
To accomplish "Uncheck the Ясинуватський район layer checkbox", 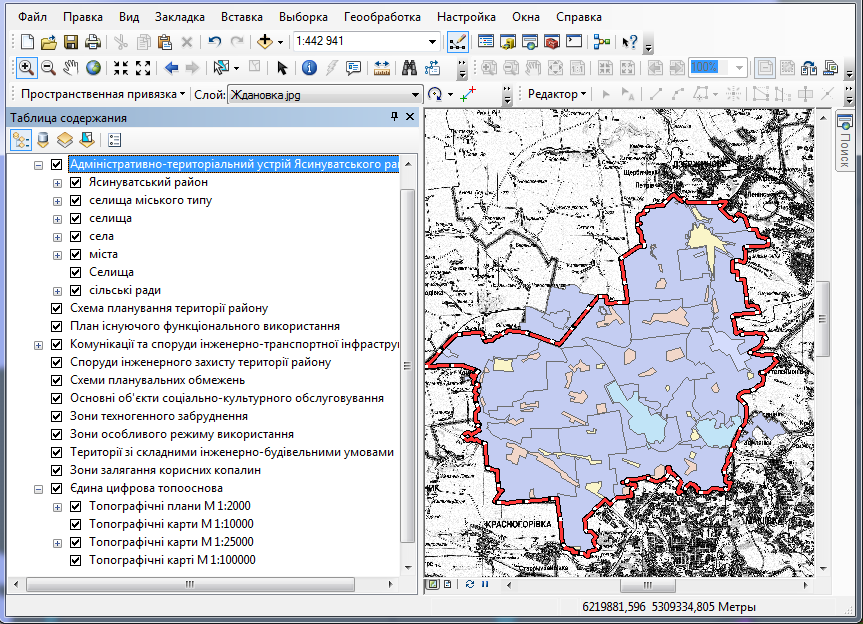I will [76, 183].
